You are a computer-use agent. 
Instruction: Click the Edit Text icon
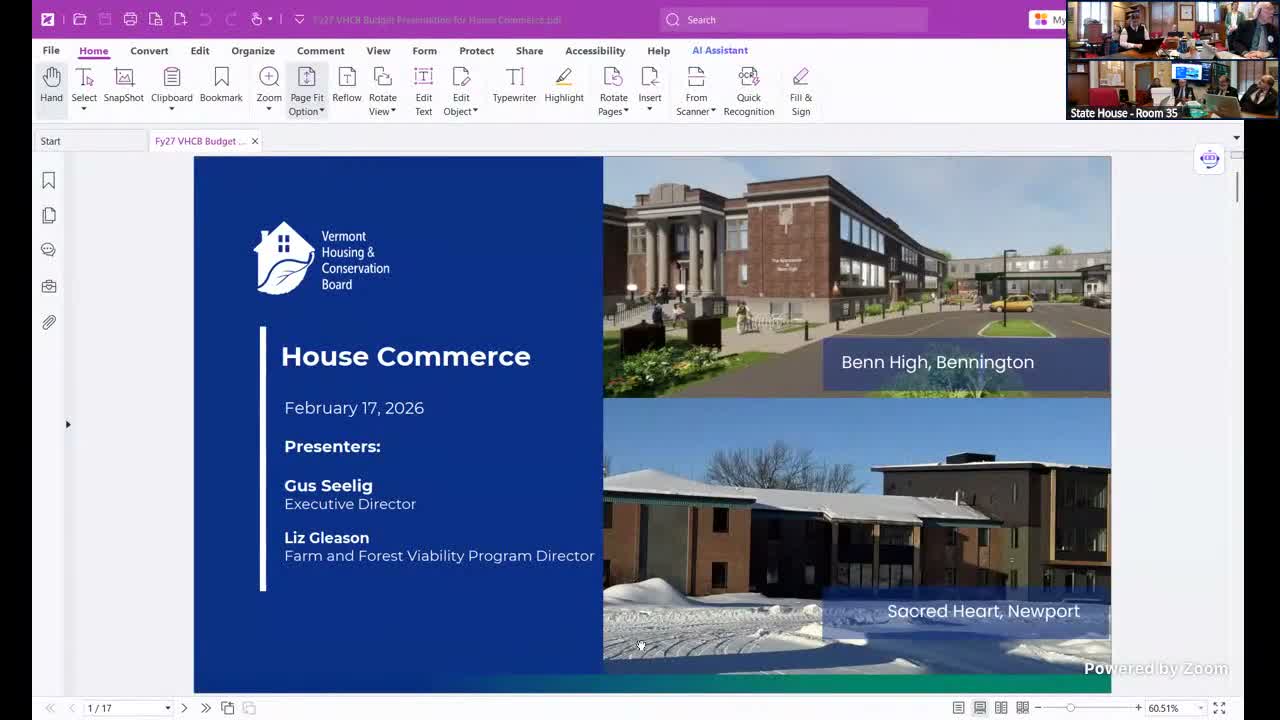coord(424,85)
